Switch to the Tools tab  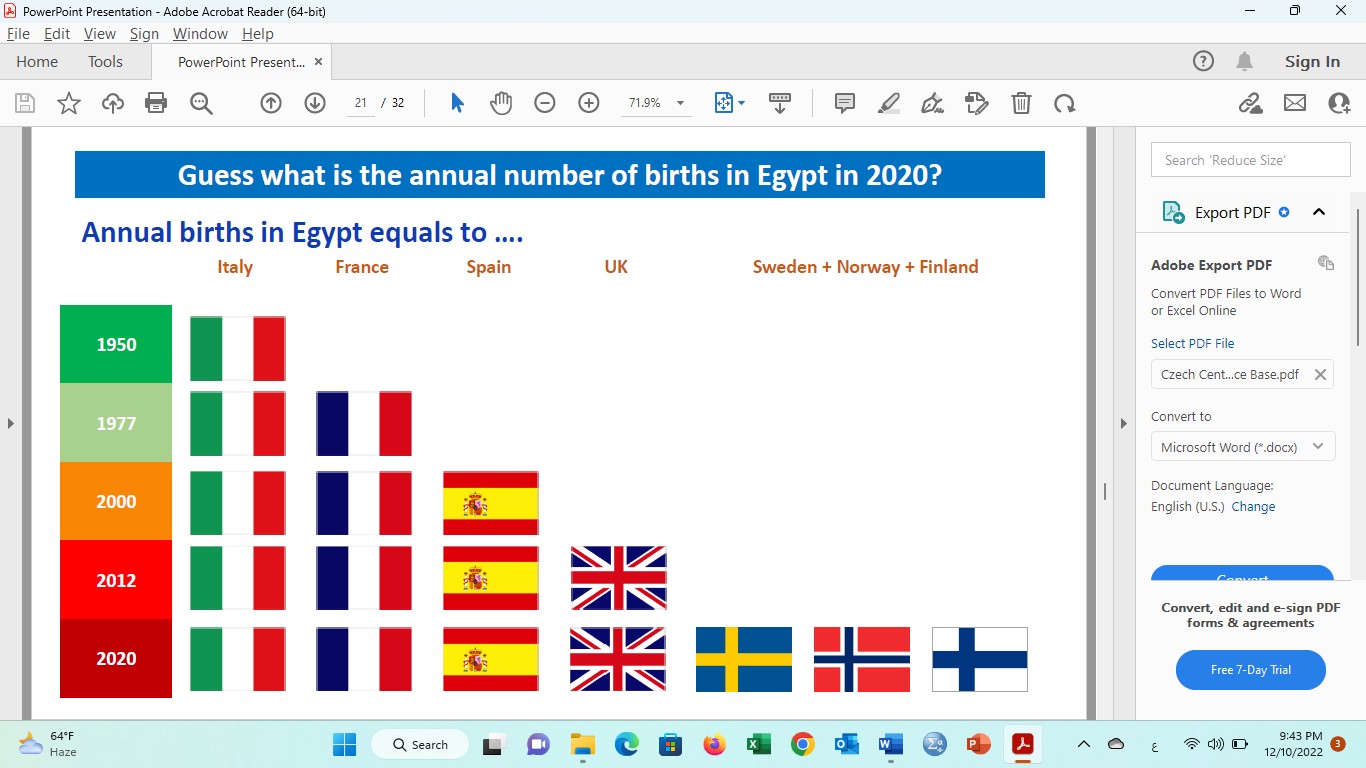click(105, 62)
